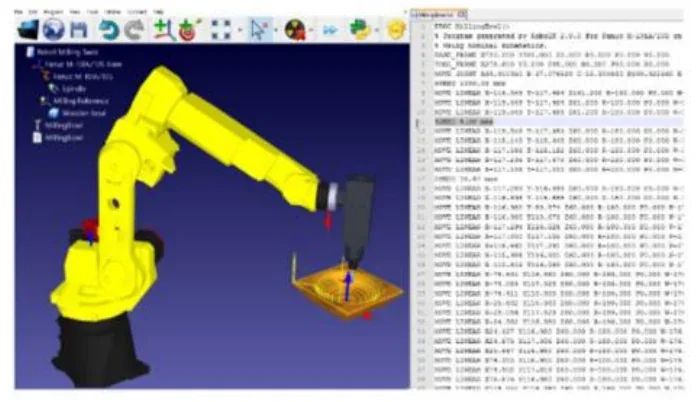Close the program file tab in the editor

(463, 14)
